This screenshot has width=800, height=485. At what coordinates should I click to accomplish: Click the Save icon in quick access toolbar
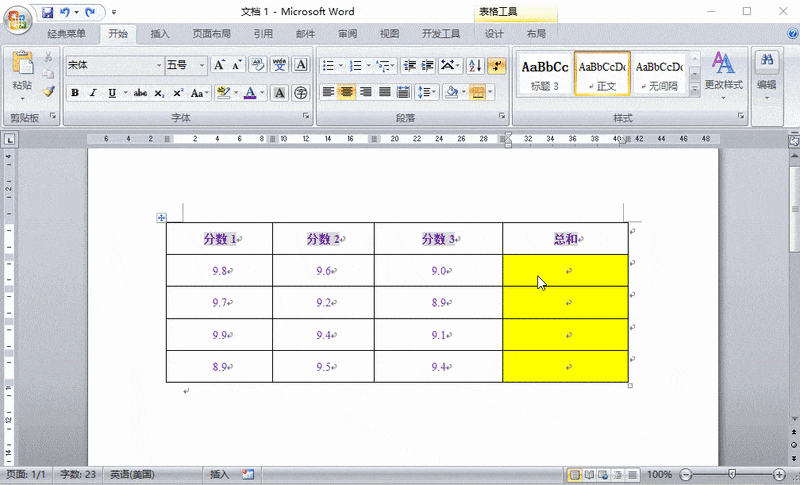(x=48, y=12)
